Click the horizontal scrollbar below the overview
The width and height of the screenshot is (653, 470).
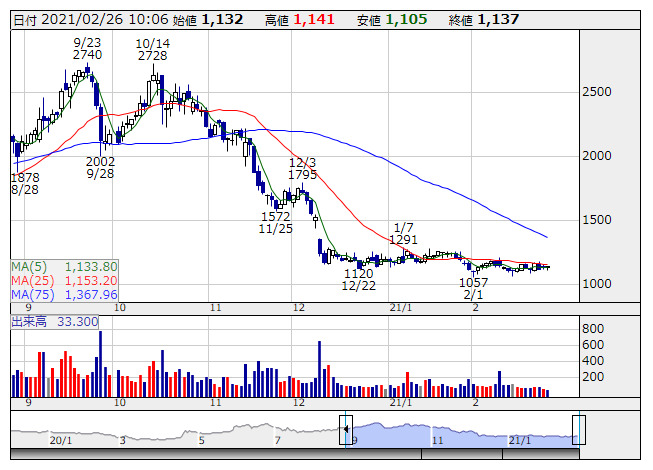(295, 454)
